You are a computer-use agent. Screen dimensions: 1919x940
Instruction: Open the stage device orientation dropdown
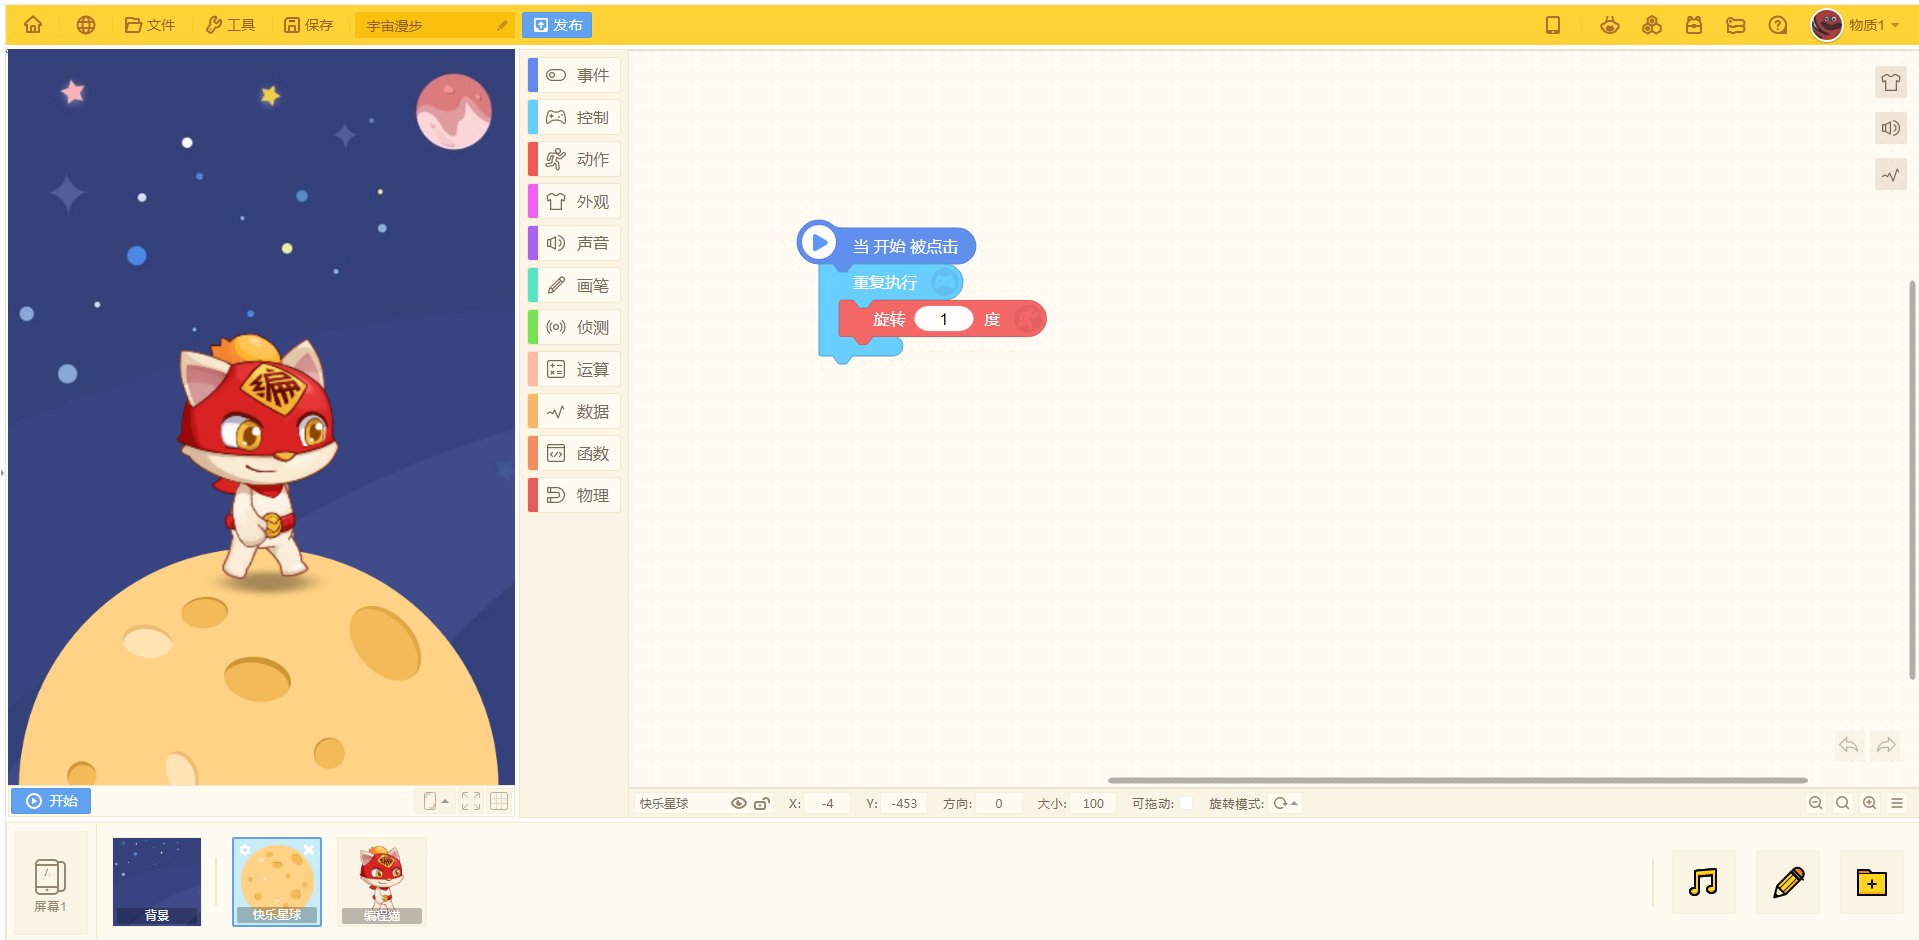tap(436, 801)
